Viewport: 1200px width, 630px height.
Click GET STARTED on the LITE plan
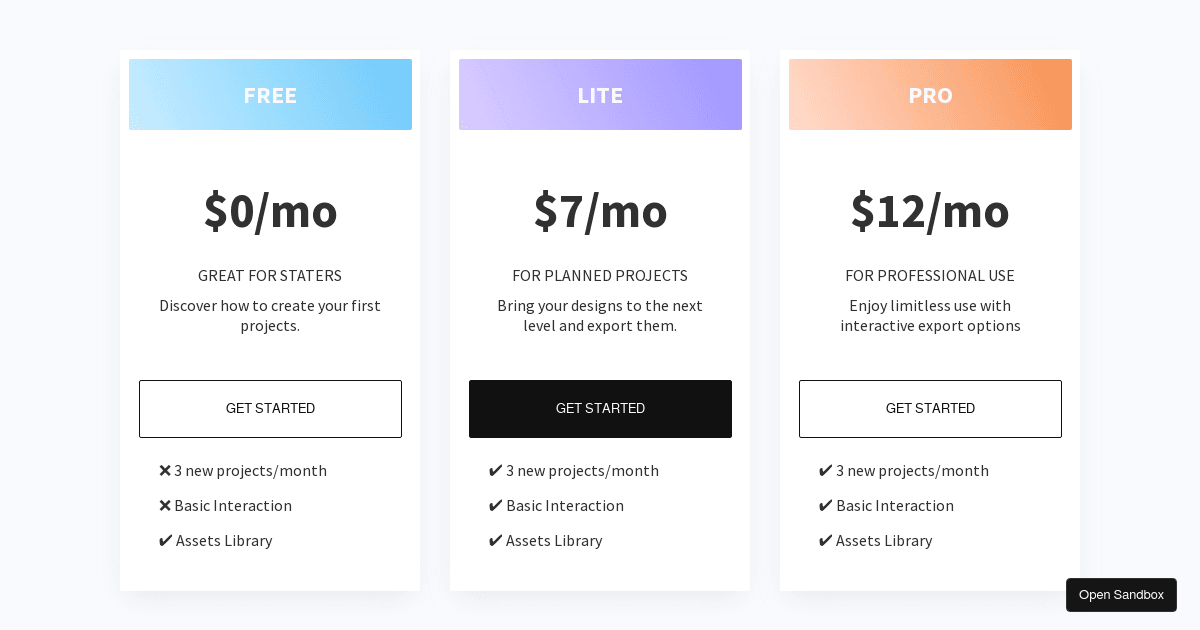[x=600, y=409]
